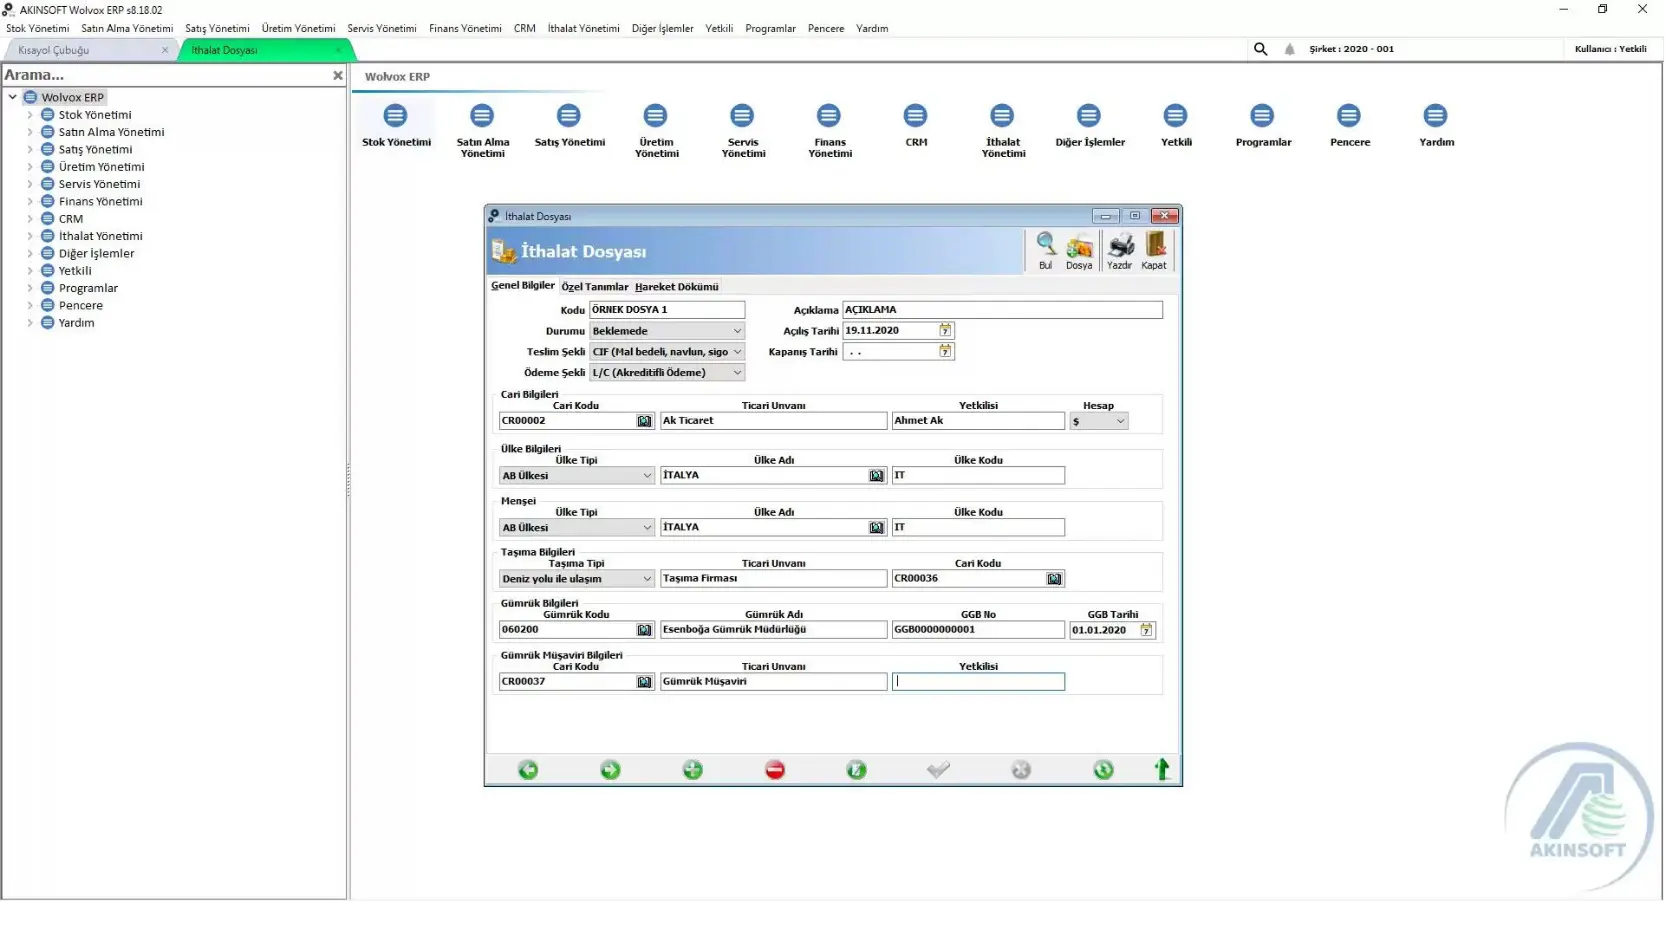Expand Stok Yönetimi tree node
Viewport: 1680px width, 945px height.
point(30,116)
